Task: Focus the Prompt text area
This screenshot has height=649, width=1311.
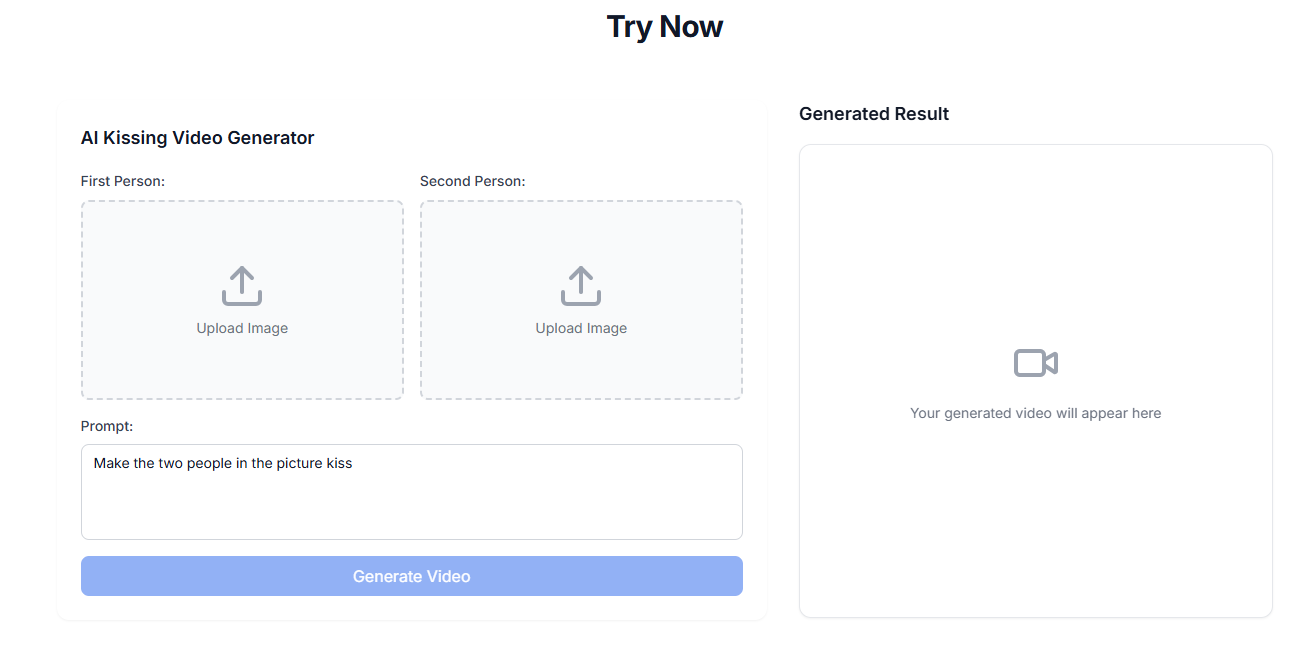Action: (x=412, y=492)
